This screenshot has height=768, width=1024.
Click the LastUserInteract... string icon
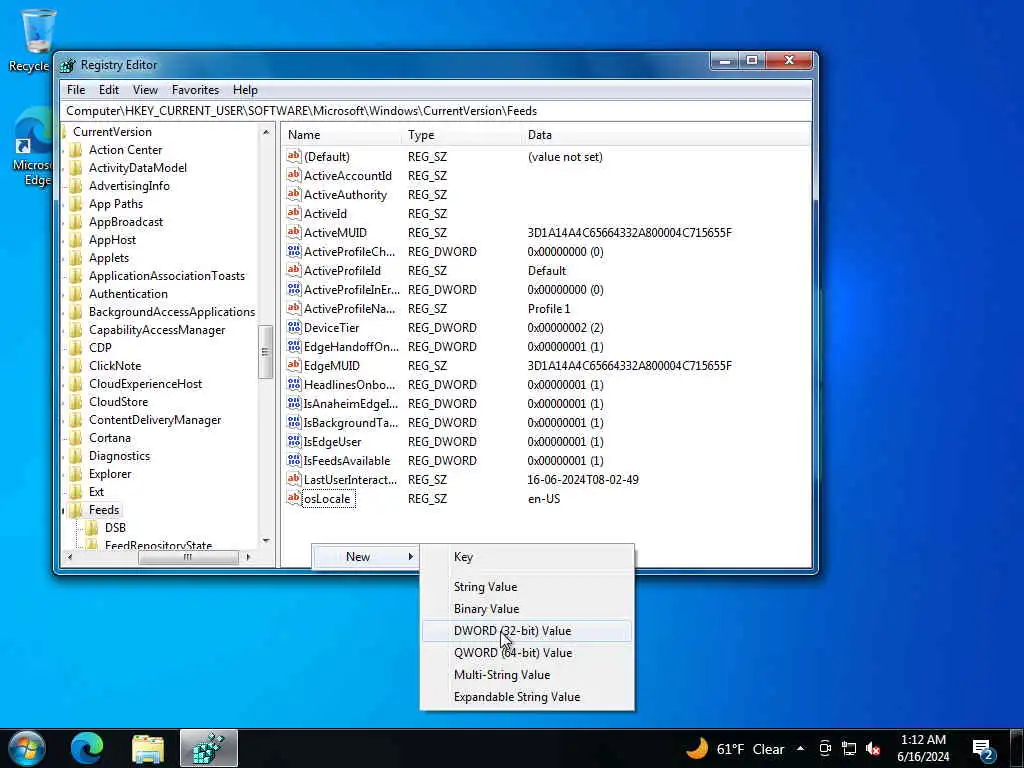tap(294, 479)
